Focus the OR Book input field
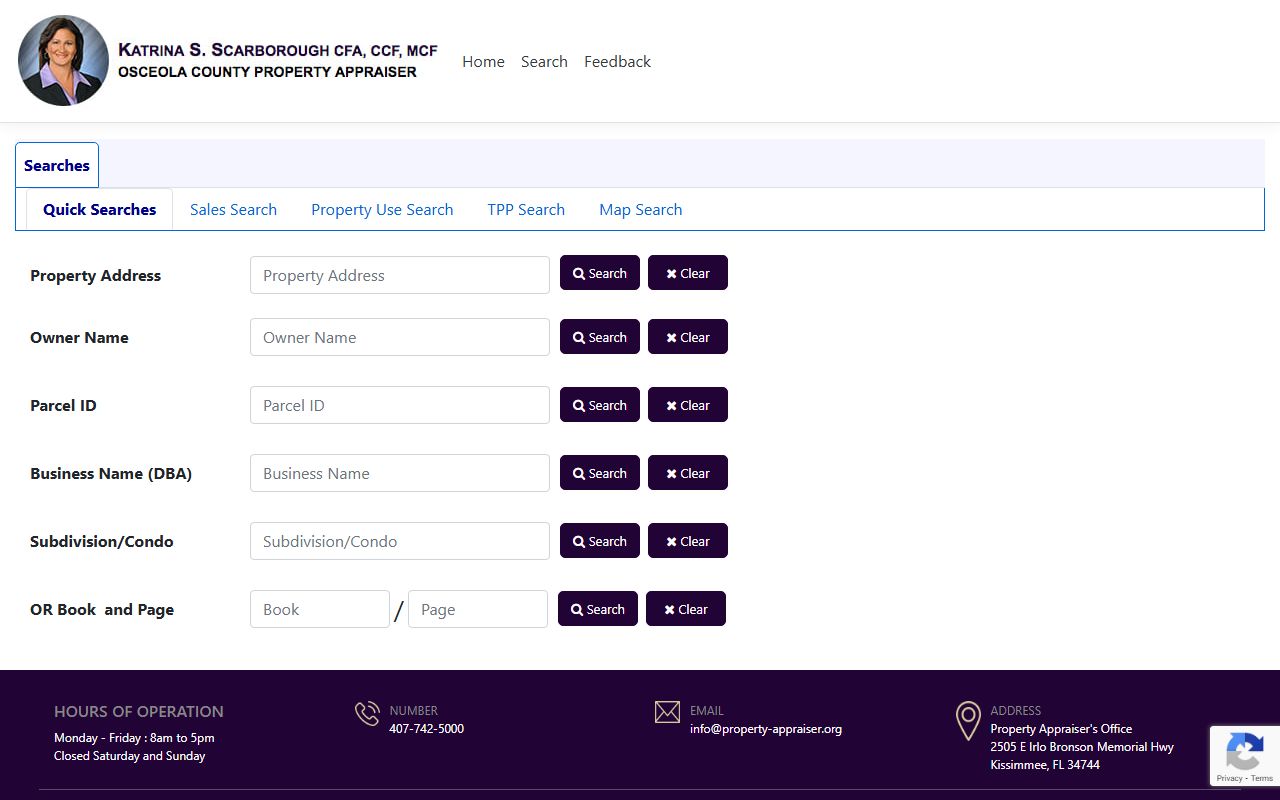Viewport: 1280px width, 800px height. point(320,609)
